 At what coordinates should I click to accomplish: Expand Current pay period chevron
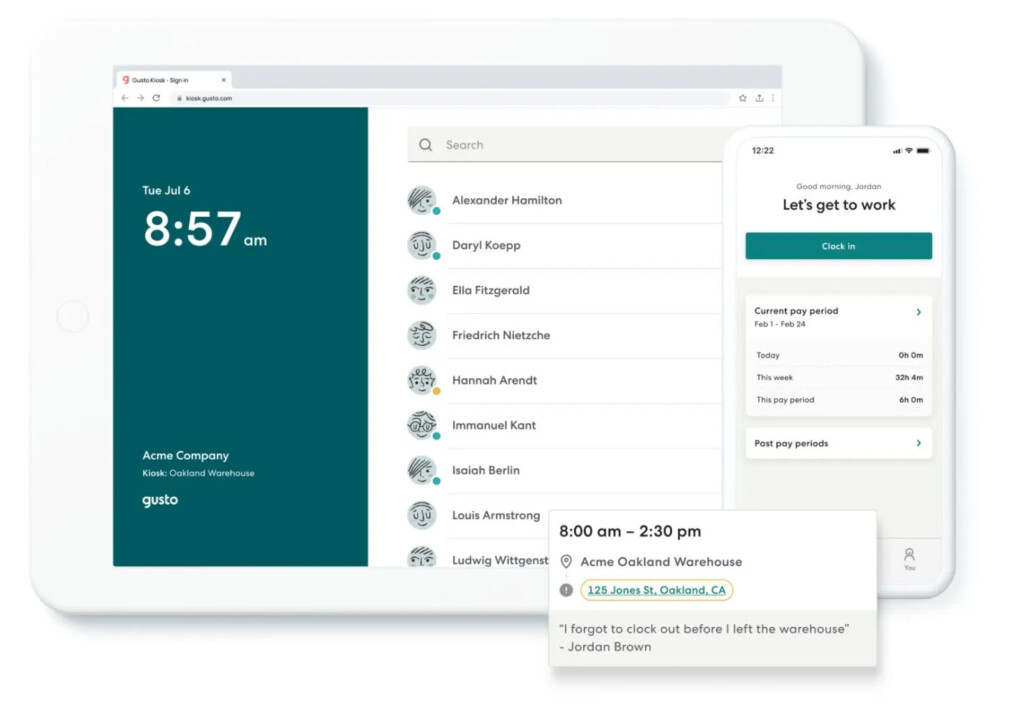point(919,312)
